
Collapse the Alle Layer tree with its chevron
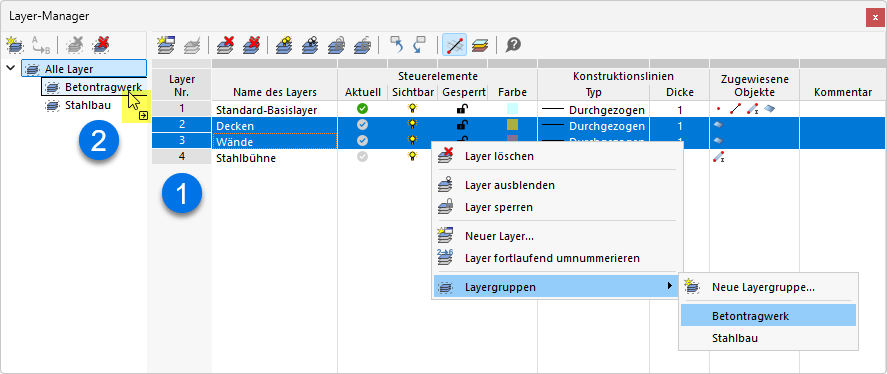(x=11, y=68)
